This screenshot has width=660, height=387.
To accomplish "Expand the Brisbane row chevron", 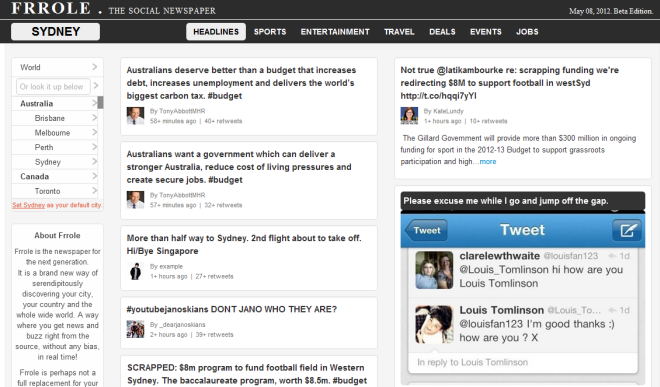I will point(94,118).
